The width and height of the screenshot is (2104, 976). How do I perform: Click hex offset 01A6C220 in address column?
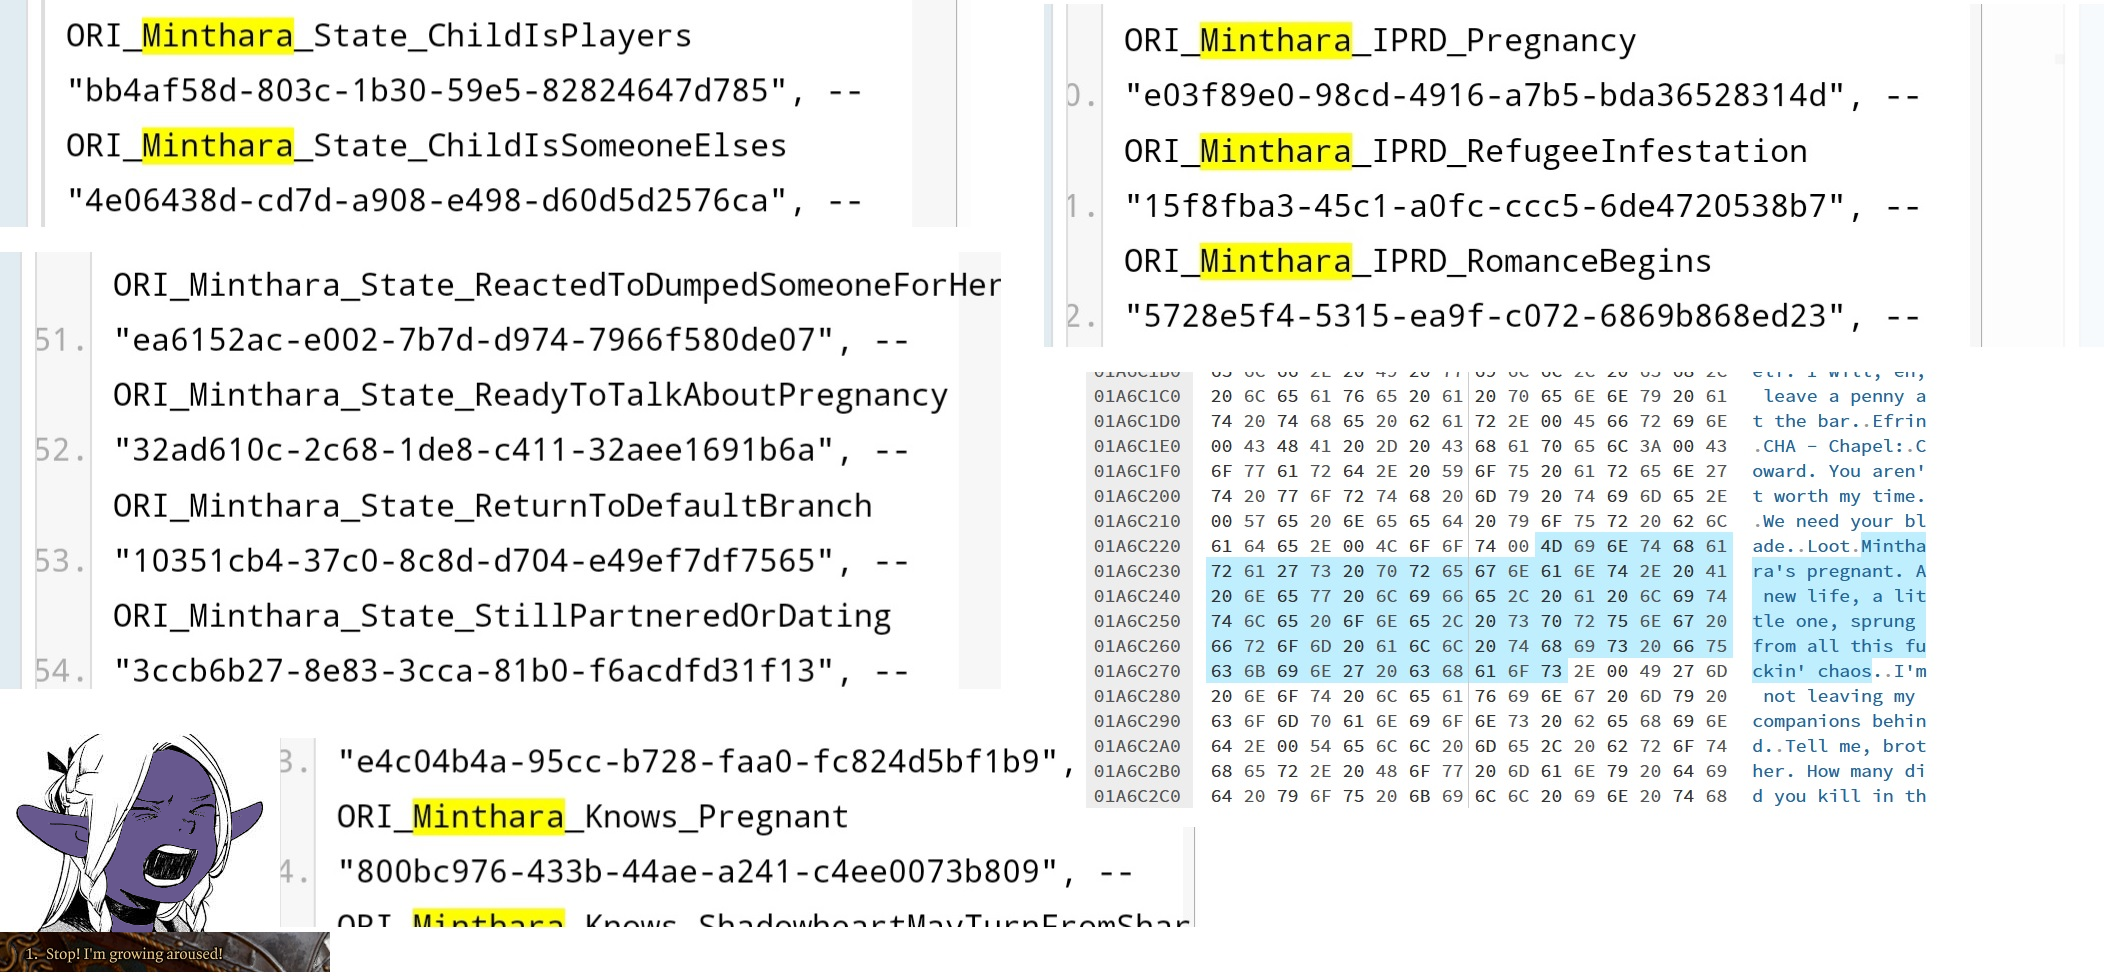pos(1136,546)
